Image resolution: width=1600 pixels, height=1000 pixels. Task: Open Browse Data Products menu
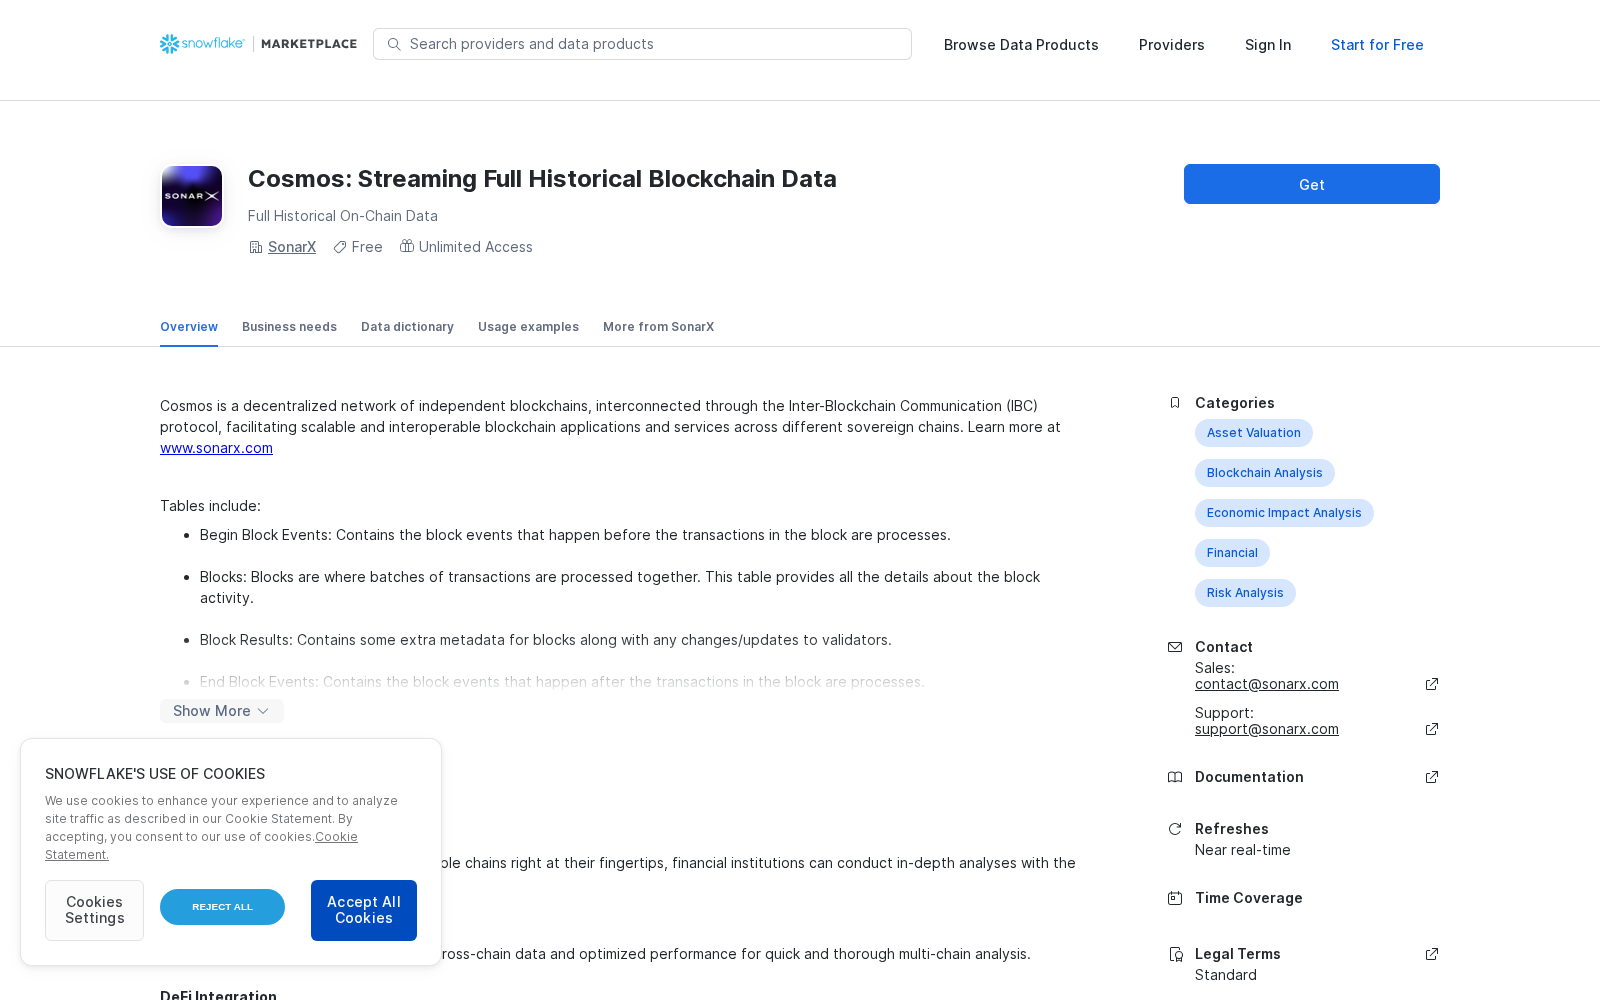[1021, 45]
